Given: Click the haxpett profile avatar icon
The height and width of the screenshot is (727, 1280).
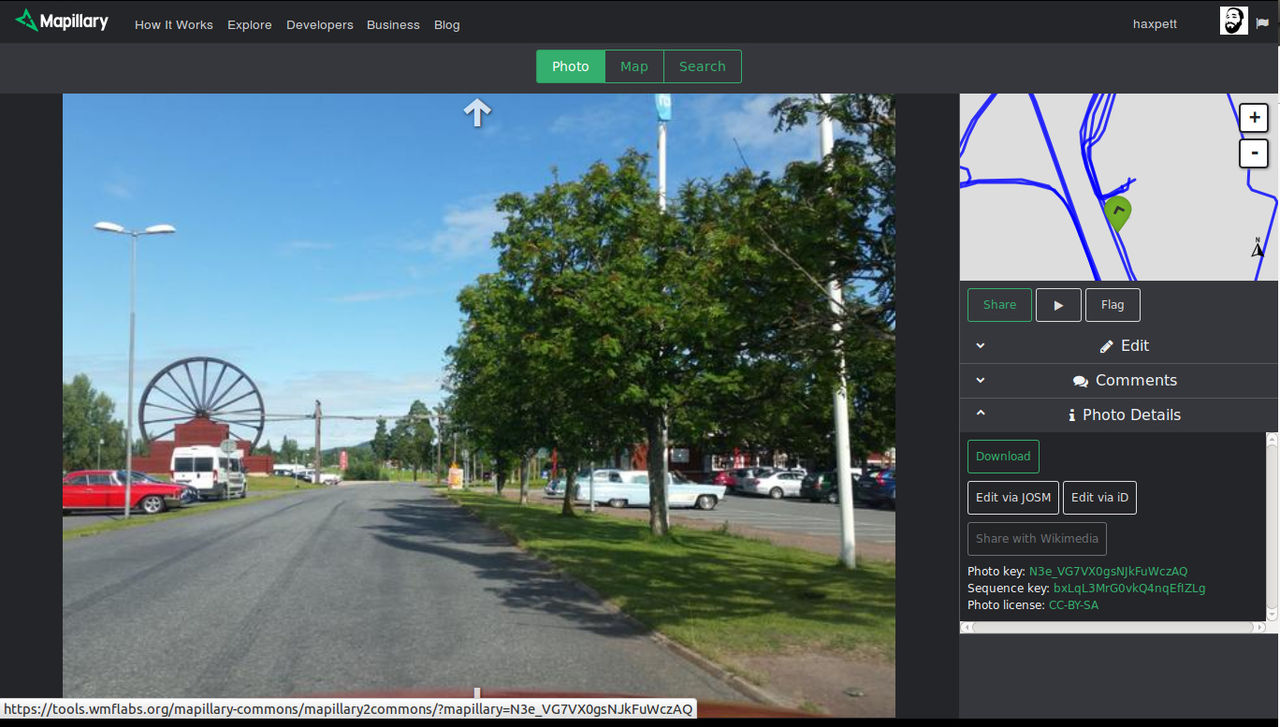Looking at the screenshot, I should (1233, 20).
